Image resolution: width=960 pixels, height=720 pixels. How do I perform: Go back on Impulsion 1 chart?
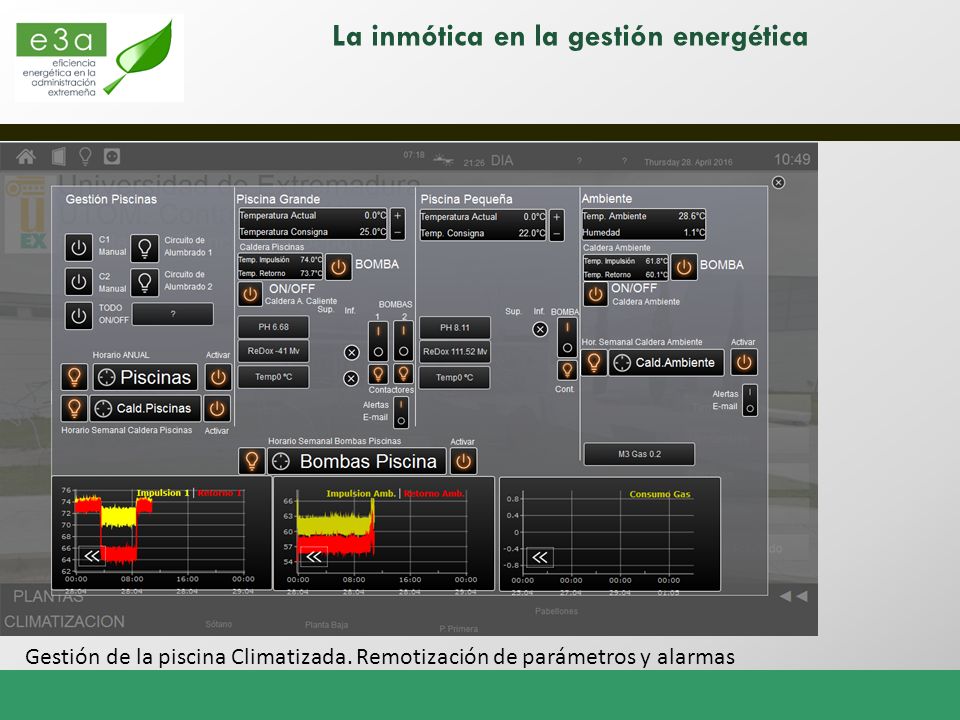(92, 555)
